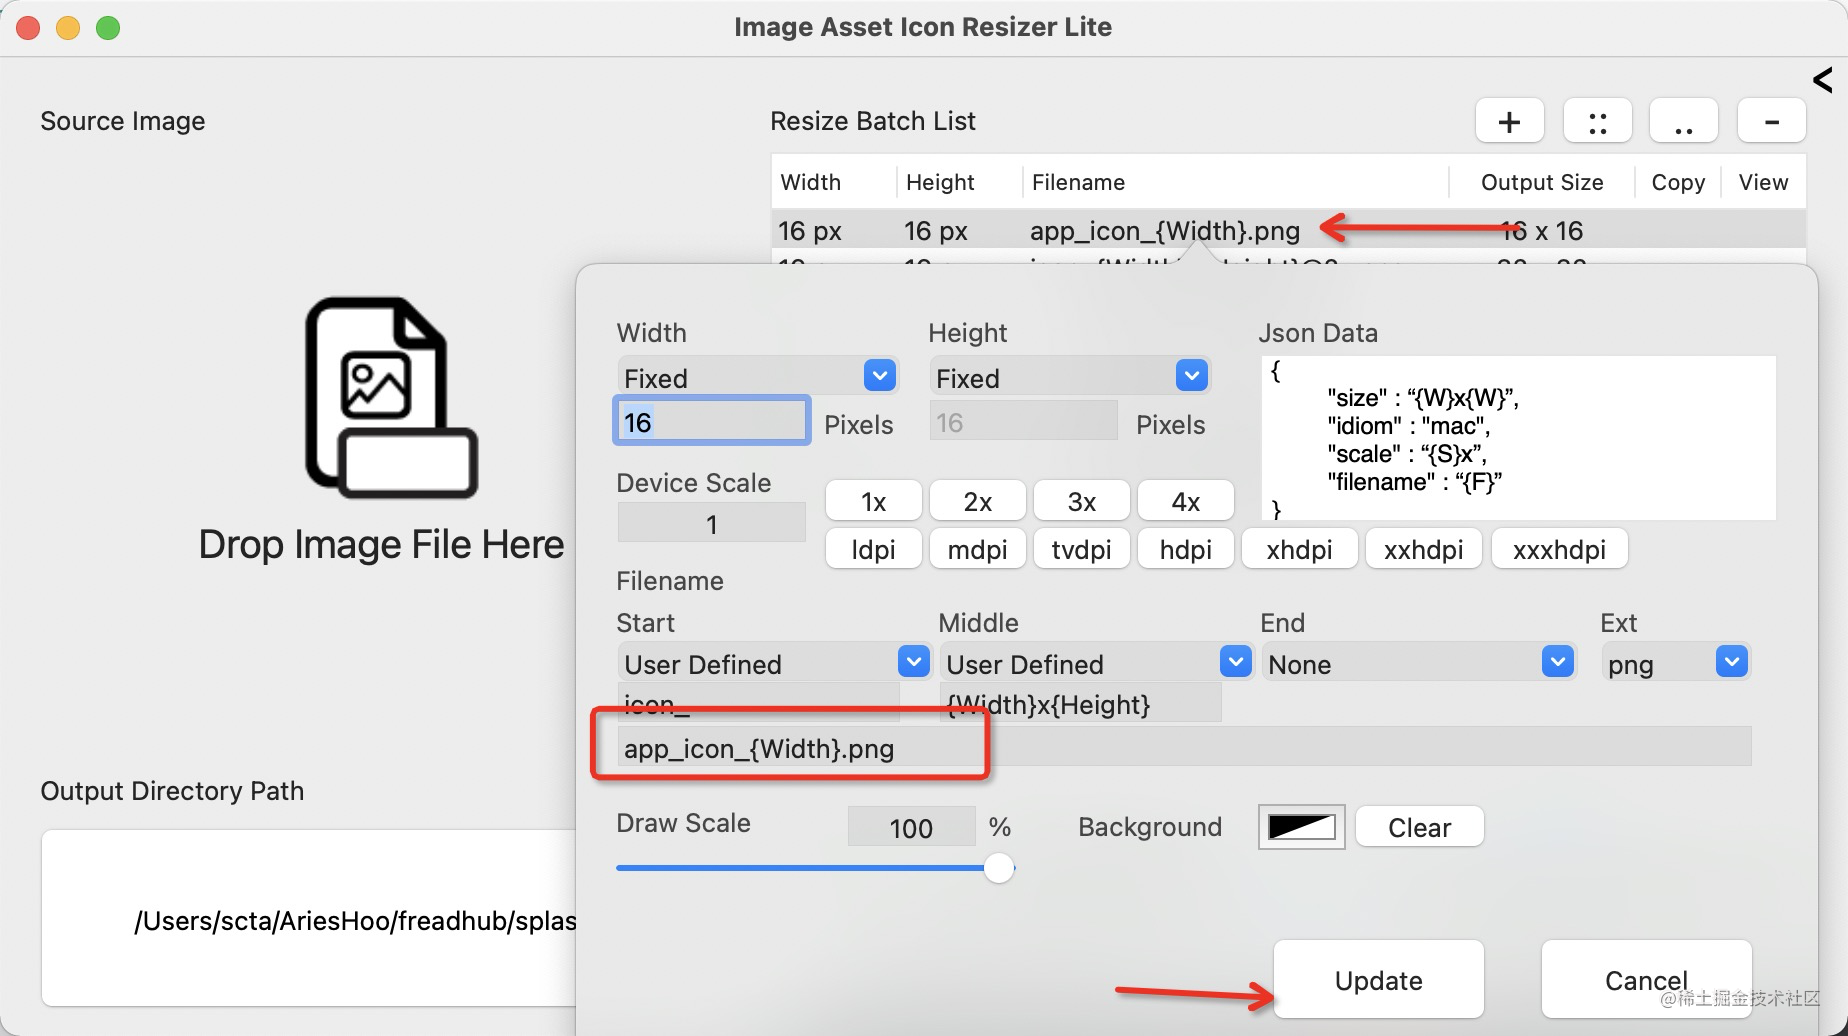
Task: Choose the xxhdpi density button
Action: point(1424,549)
